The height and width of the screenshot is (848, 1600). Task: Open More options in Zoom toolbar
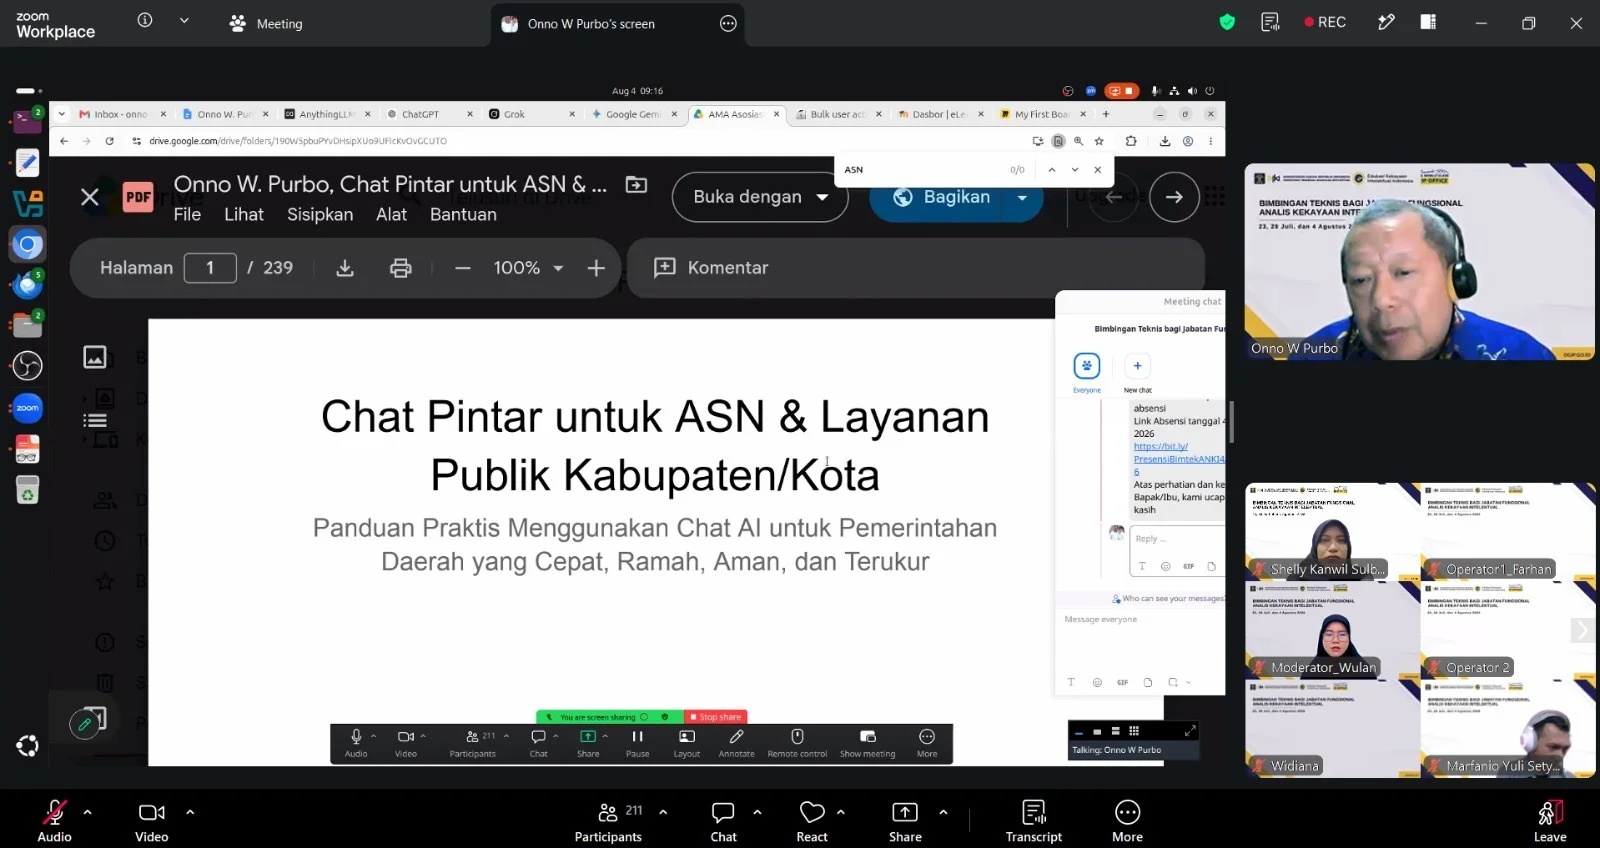[x=1127, y=820]
